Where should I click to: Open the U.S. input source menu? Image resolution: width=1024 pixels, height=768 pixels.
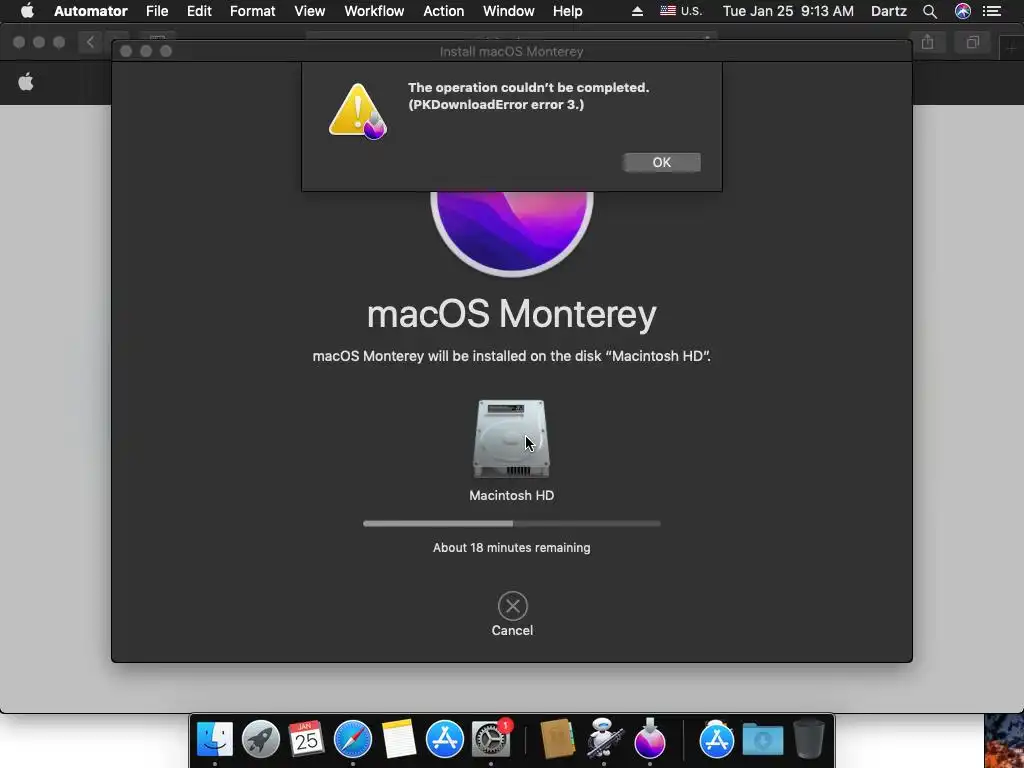681,11
